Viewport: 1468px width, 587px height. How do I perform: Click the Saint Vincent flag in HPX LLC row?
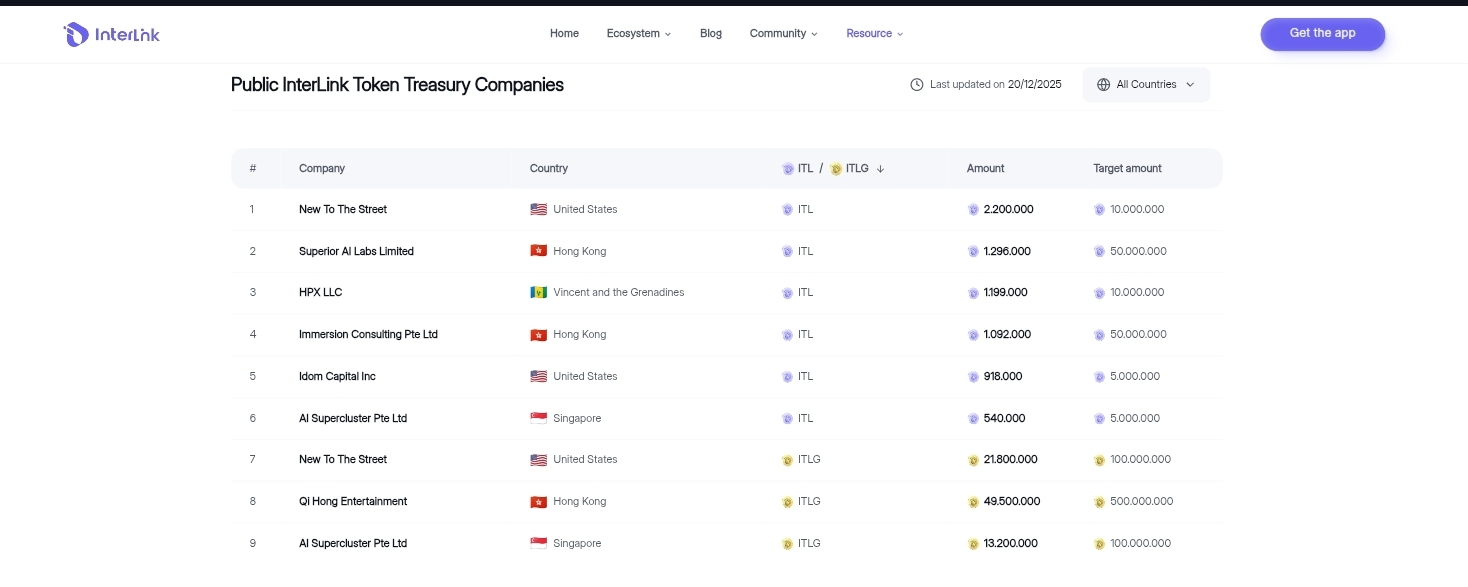point(539,293)
